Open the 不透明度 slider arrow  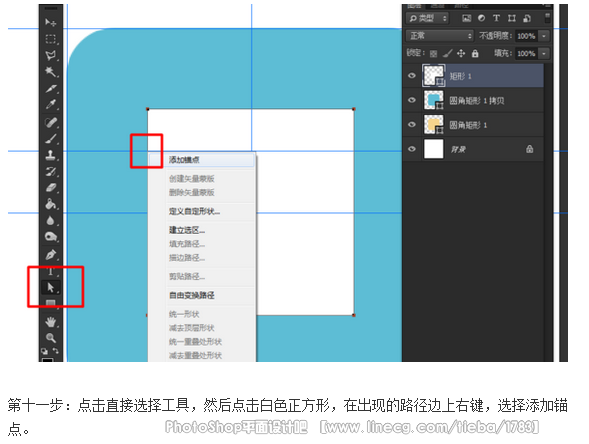544,36
